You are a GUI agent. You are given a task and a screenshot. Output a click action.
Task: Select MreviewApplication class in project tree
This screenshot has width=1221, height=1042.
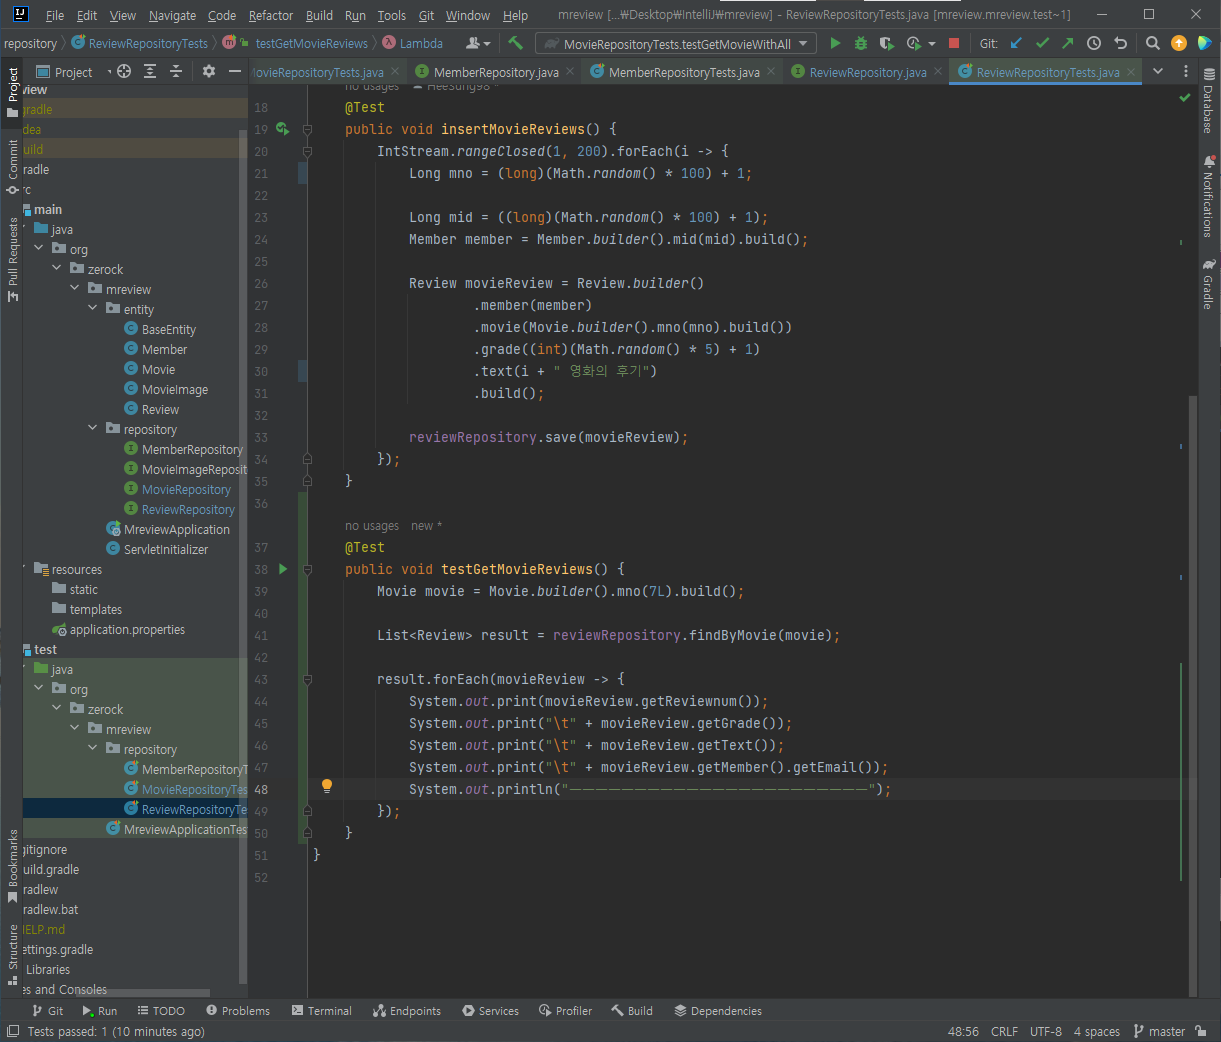click(176, 529)
